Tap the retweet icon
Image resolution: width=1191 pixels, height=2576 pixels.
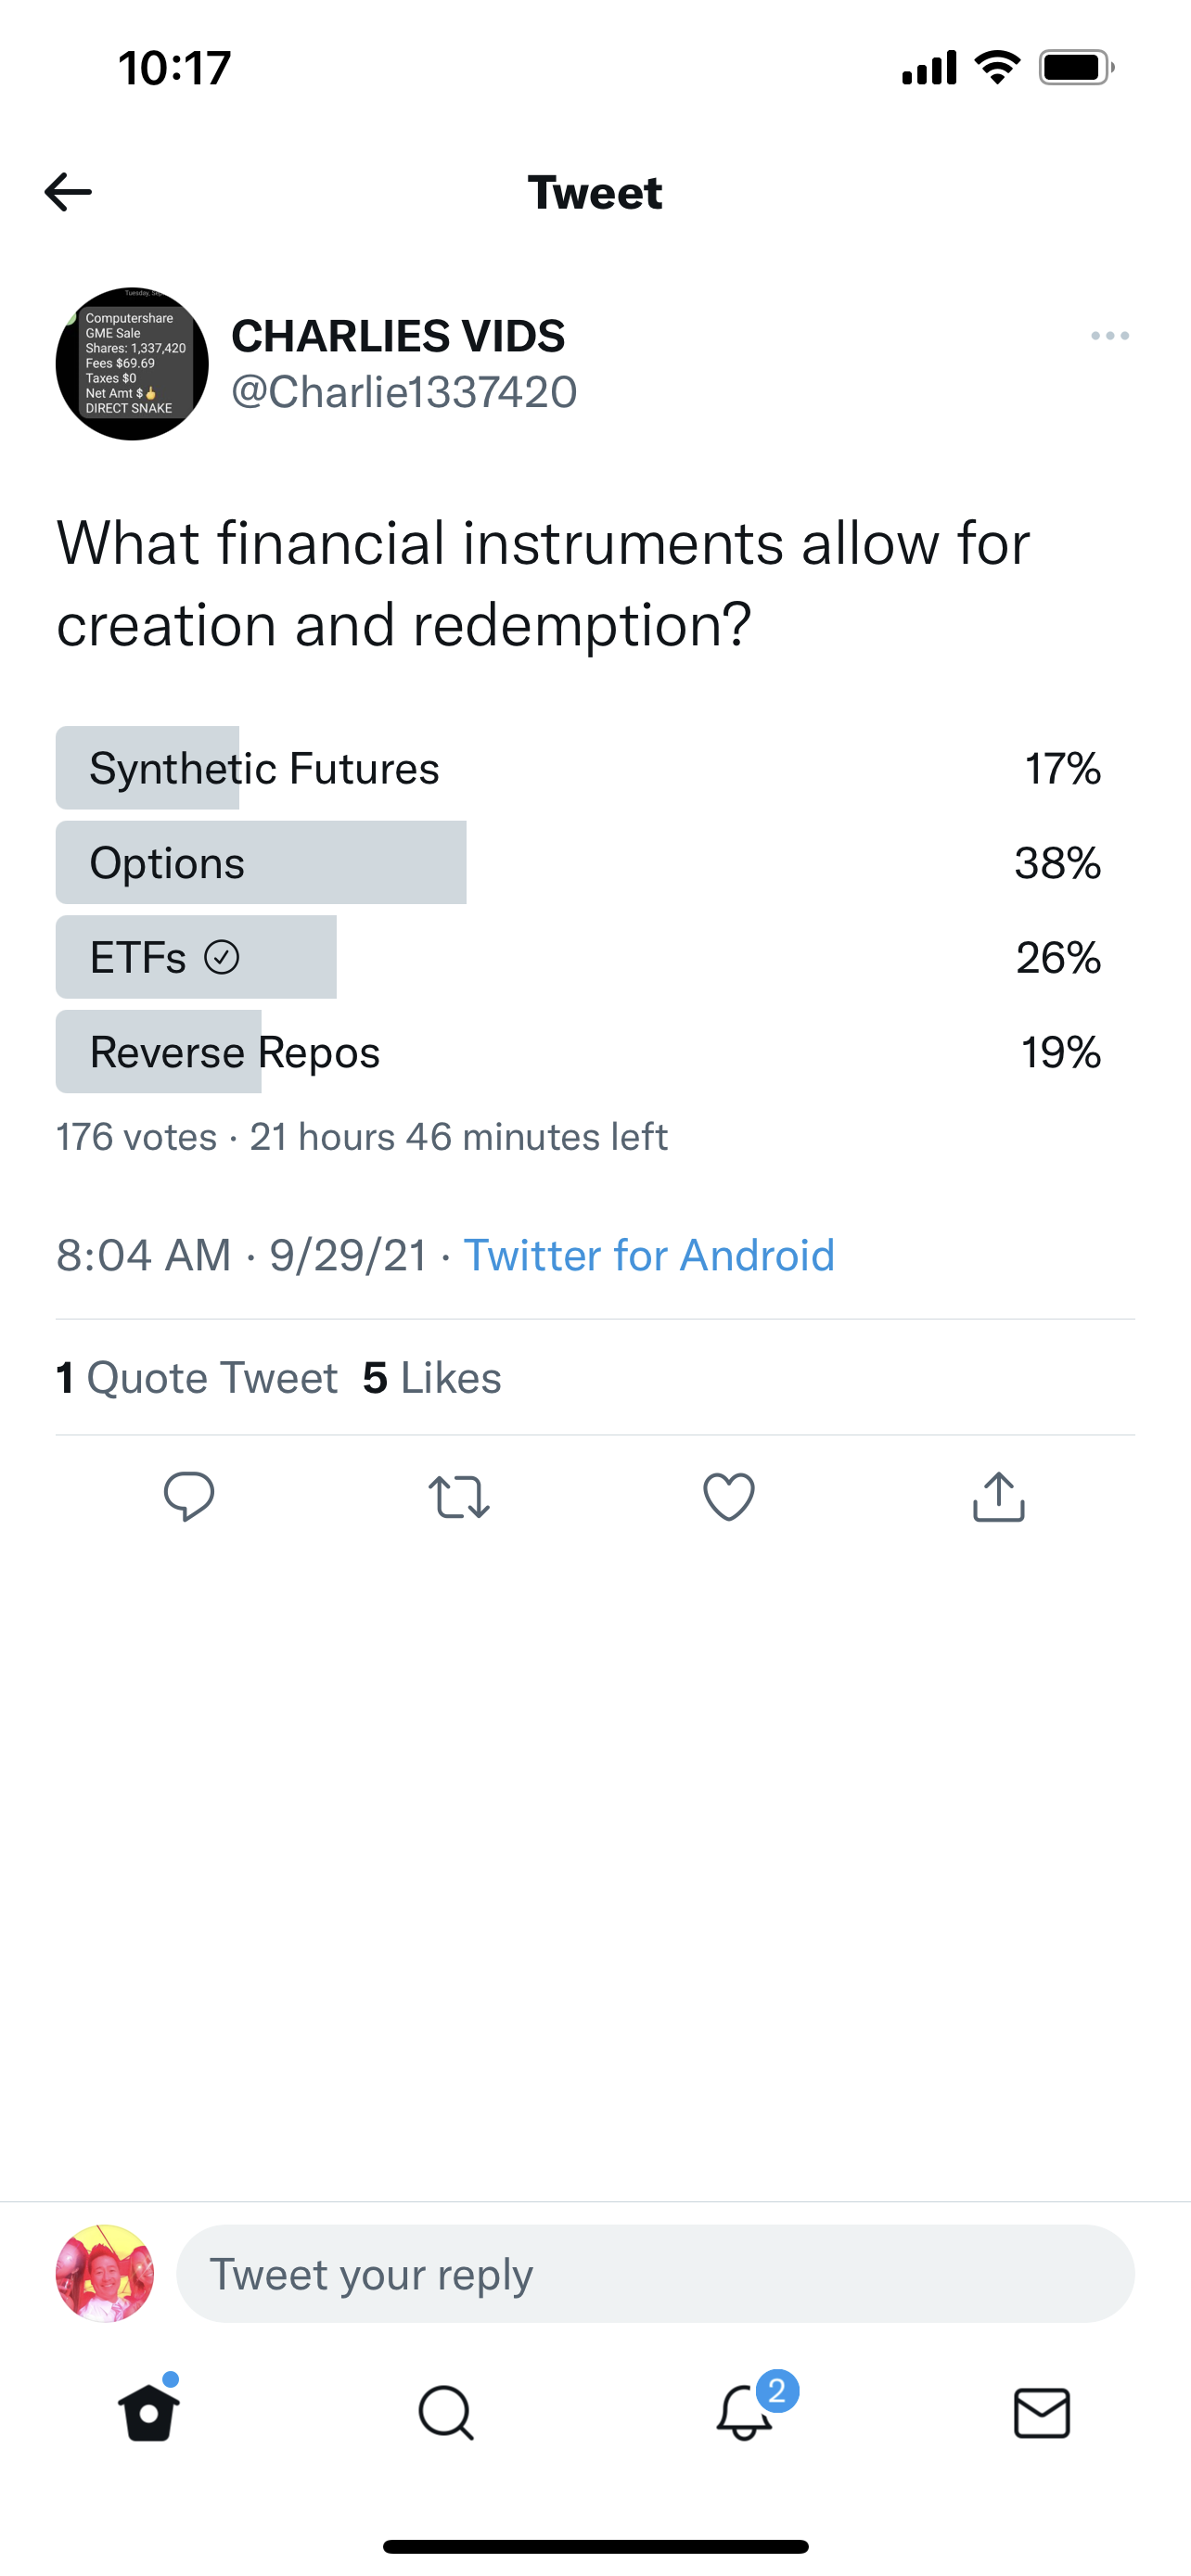coord(459,1497)
